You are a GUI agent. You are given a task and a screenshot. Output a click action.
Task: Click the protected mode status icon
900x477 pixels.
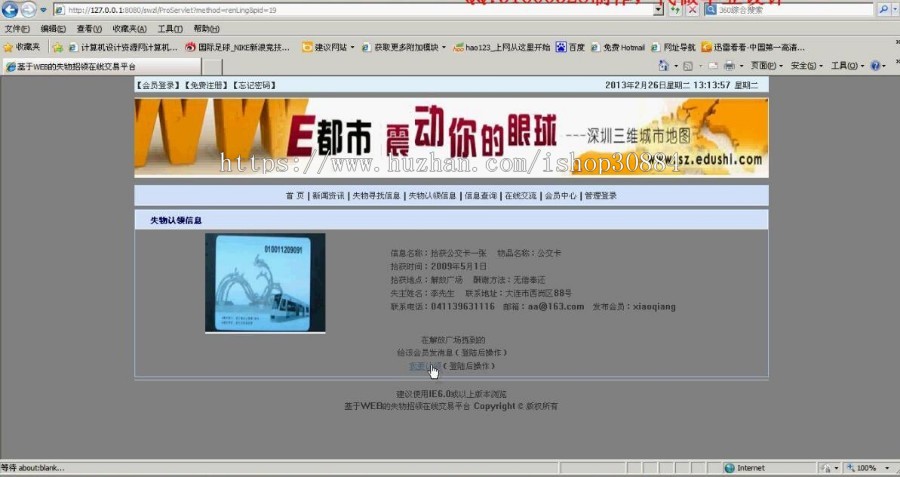click(827, 468)
